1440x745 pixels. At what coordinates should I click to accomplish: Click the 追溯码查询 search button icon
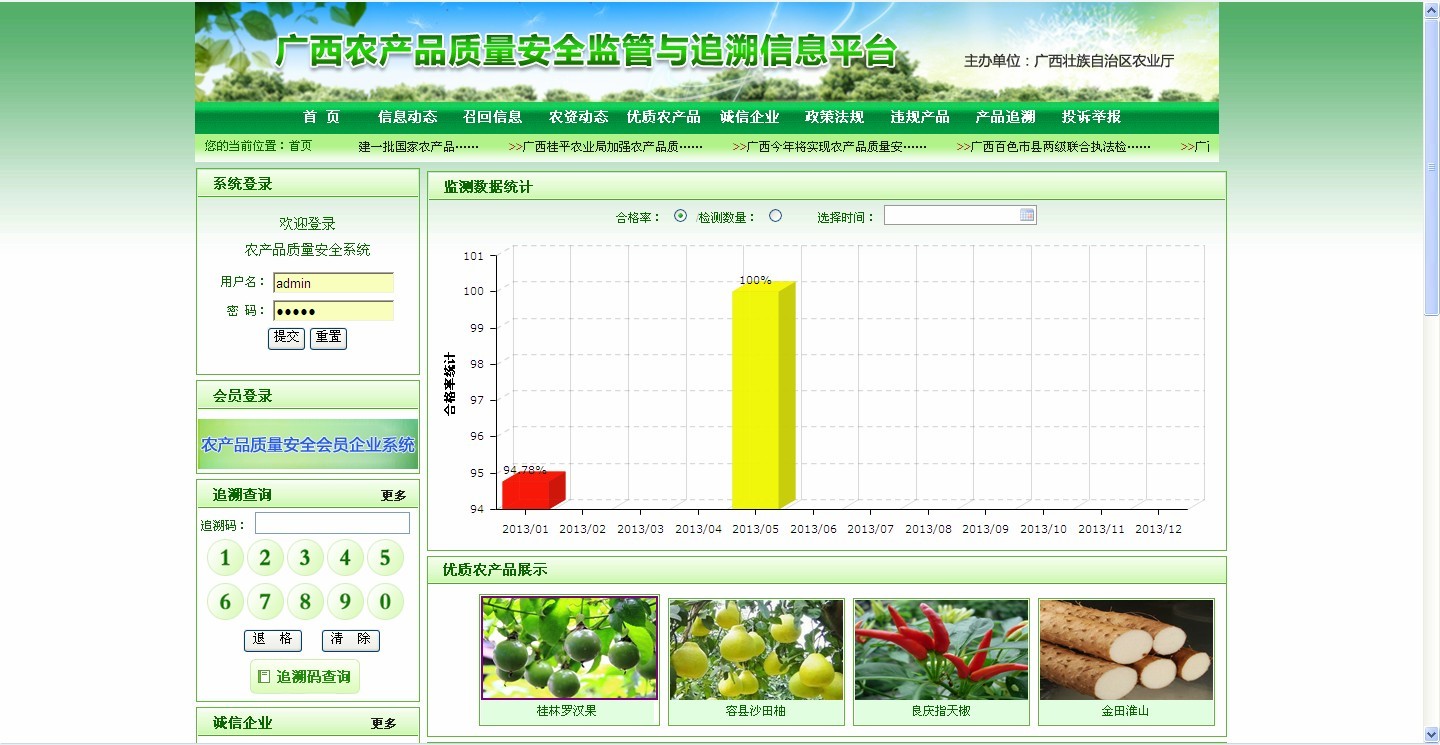coord(263,676)
